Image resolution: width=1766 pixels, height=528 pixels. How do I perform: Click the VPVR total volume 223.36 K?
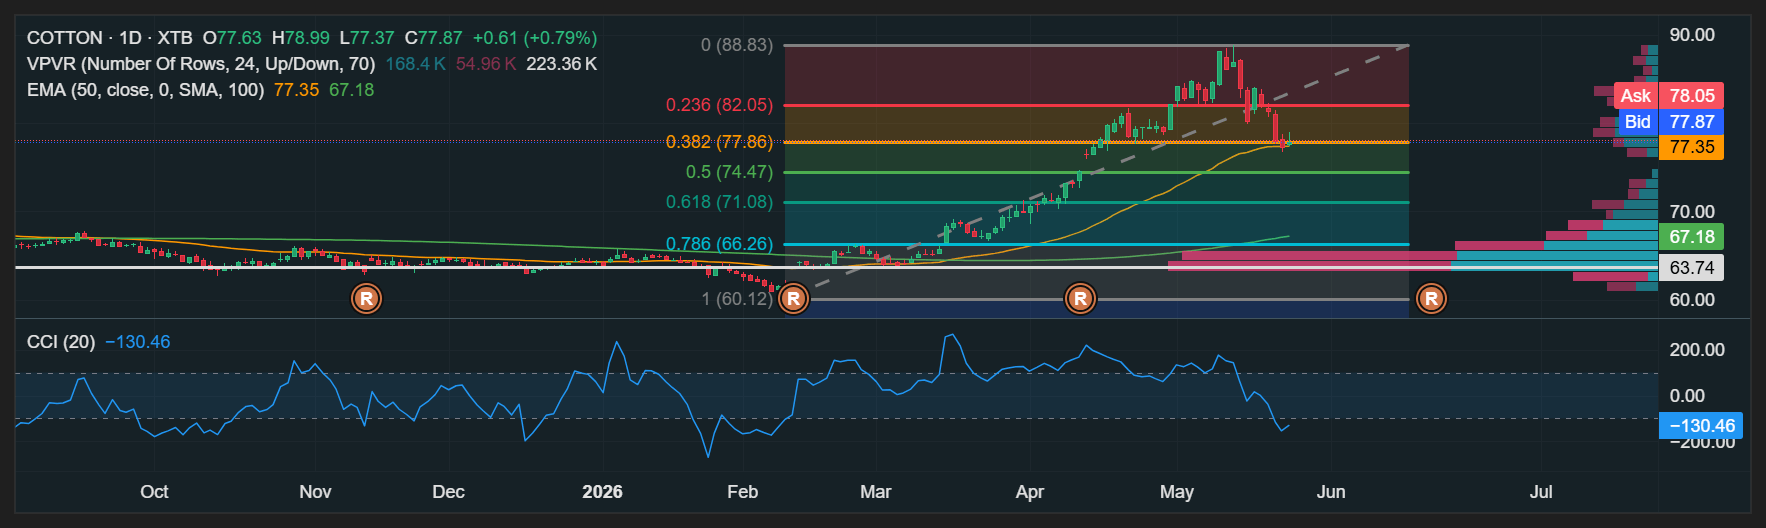[x=561, y=64]
